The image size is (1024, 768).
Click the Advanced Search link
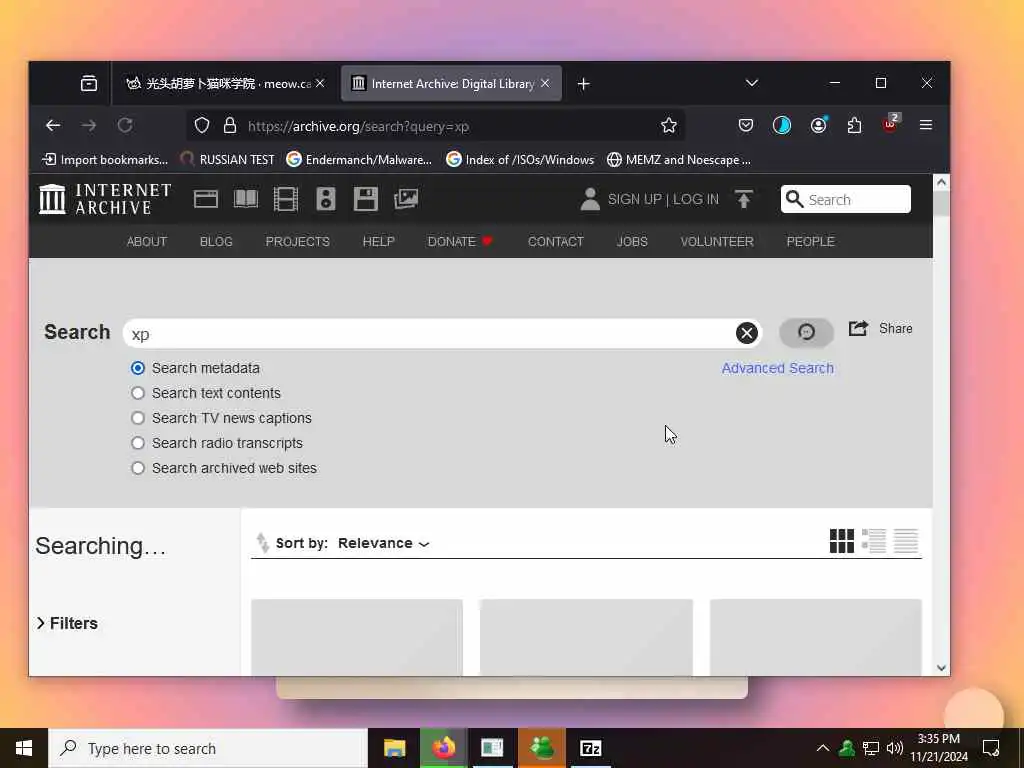pyautogui.click(x=777, y=368)
